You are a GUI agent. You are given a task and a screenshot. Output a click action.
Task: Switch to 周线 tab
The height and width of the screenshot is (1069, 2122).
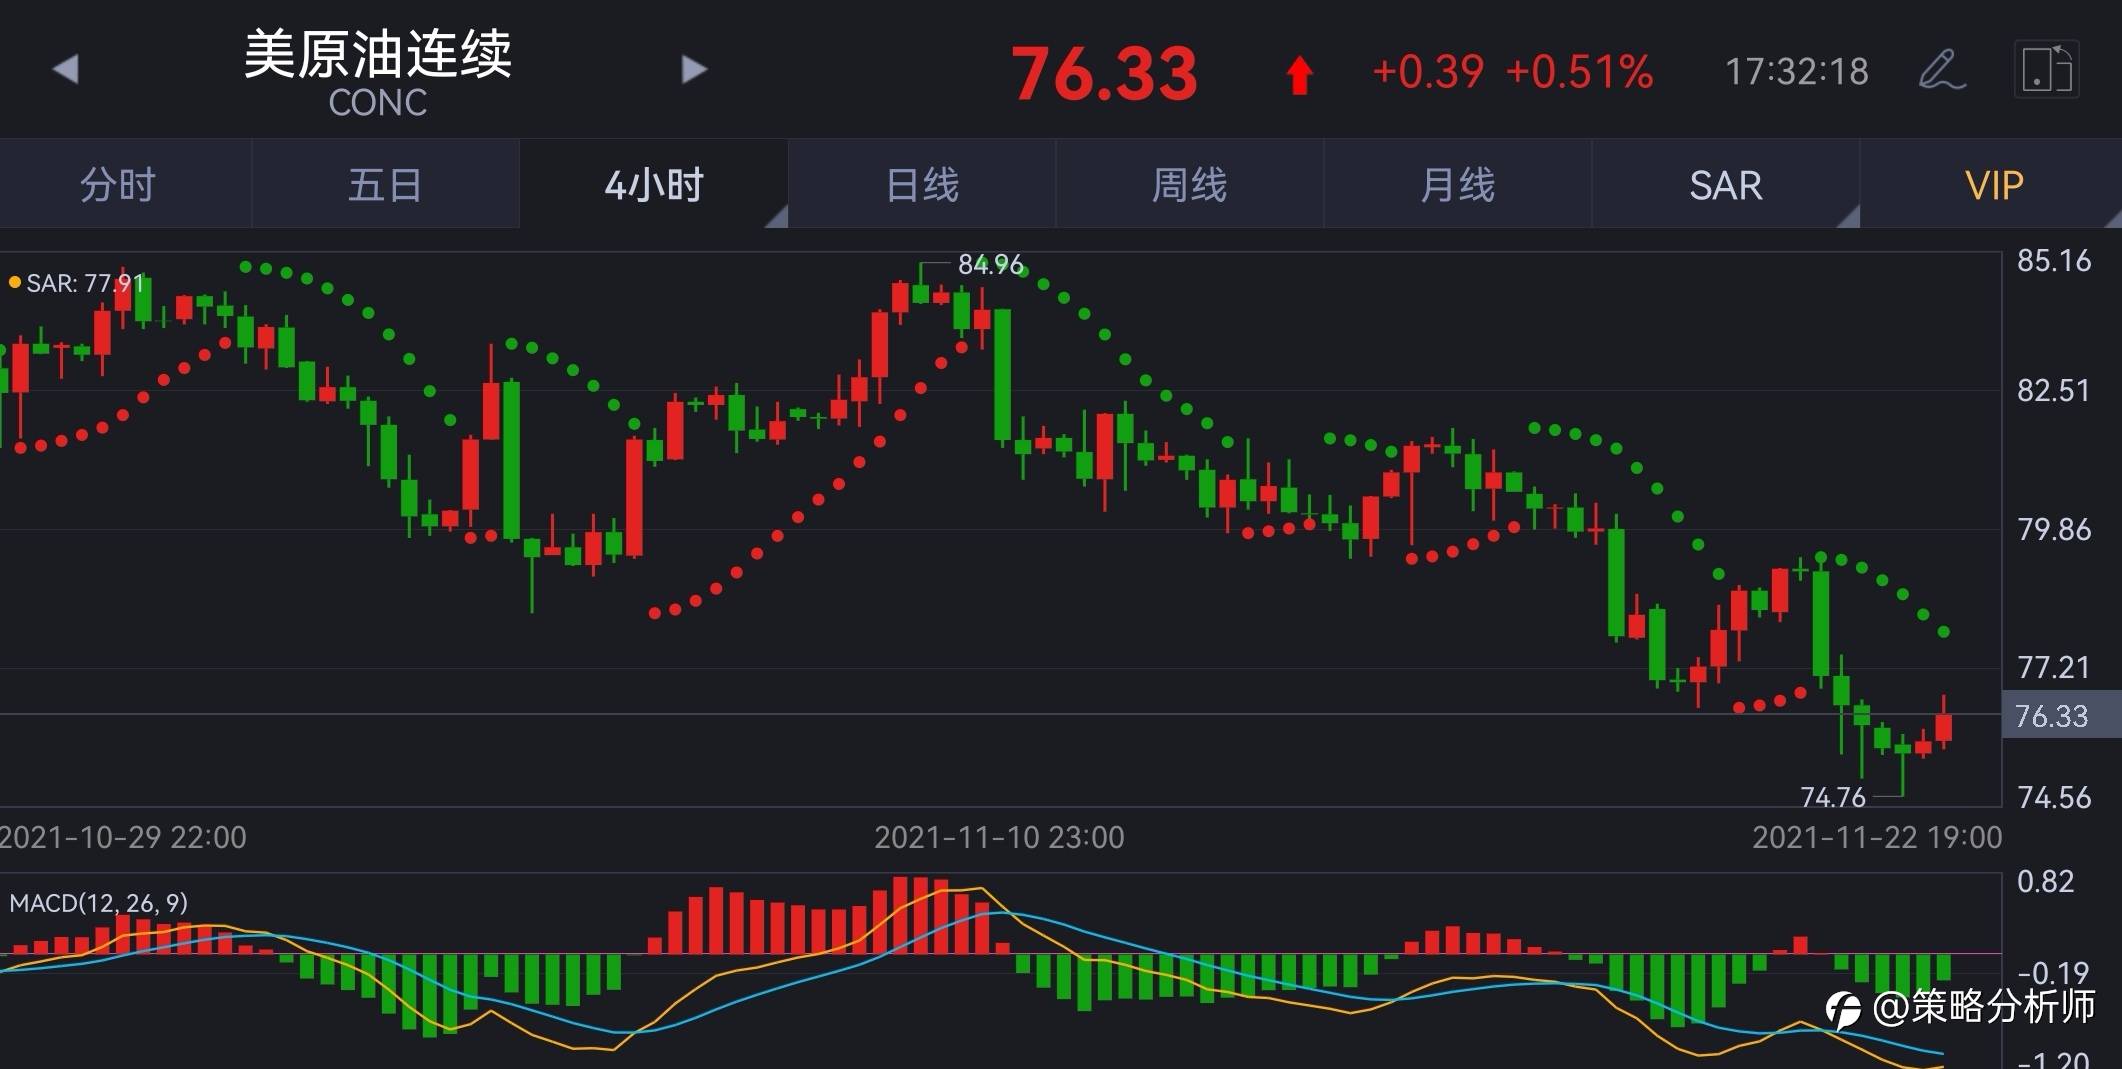pyautogui.click(x=1189, y=185)
